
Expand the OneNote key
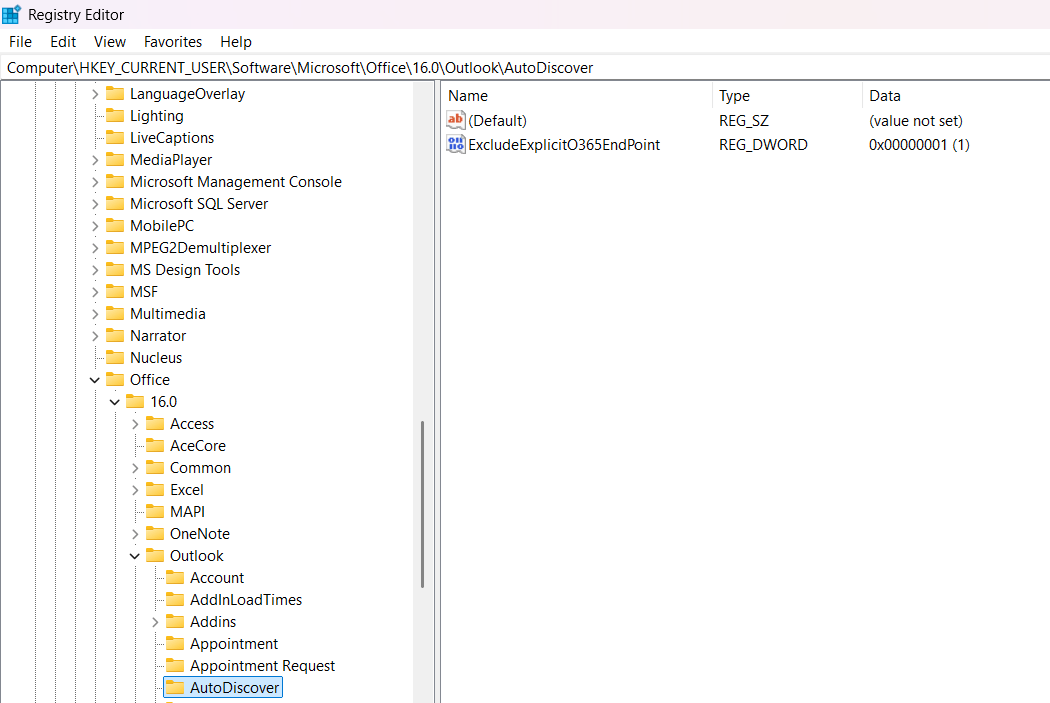[x=135, y=534]
